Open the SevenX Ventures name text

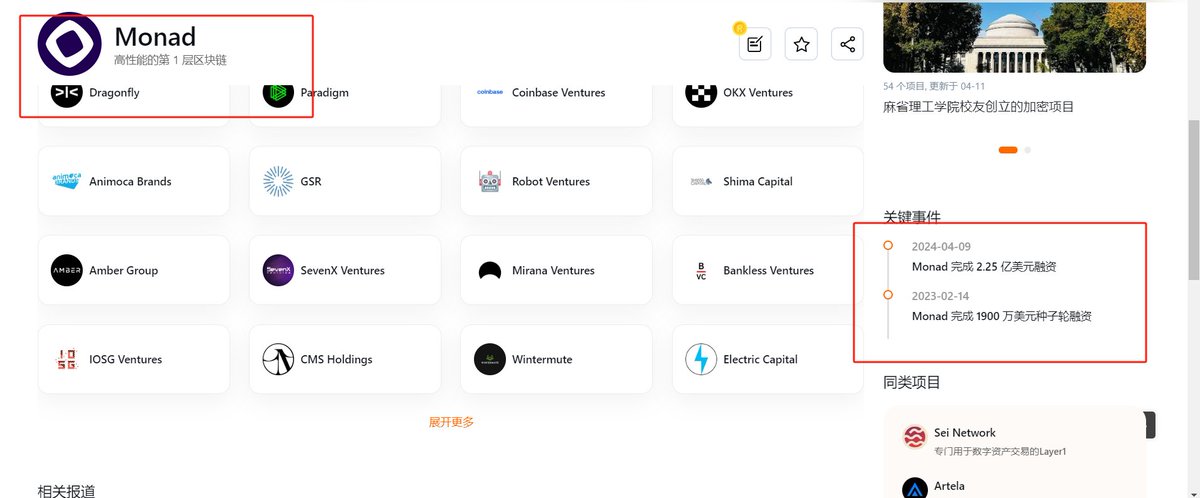(x=343, y=270)
